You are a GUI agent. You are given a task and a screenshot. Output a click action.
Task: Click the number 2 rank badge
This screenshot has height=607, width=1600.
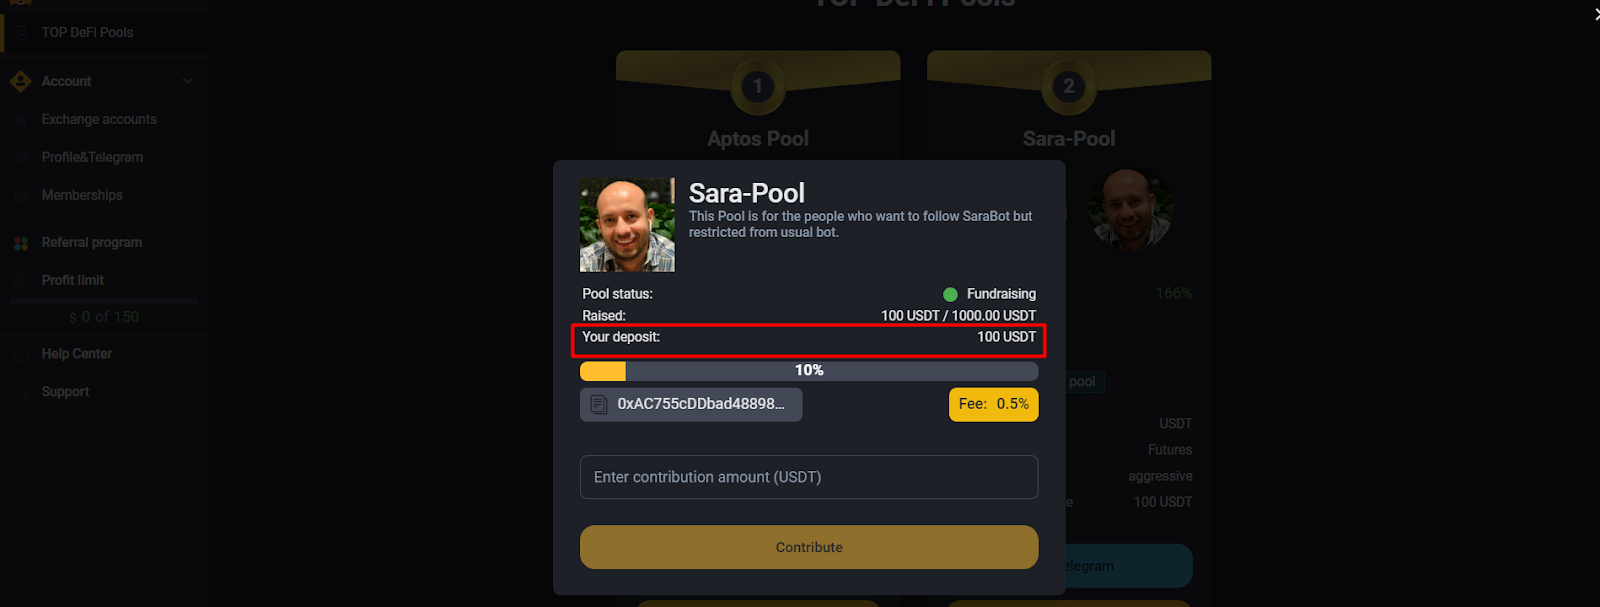pyautogui.click(x=1069, y=86)
